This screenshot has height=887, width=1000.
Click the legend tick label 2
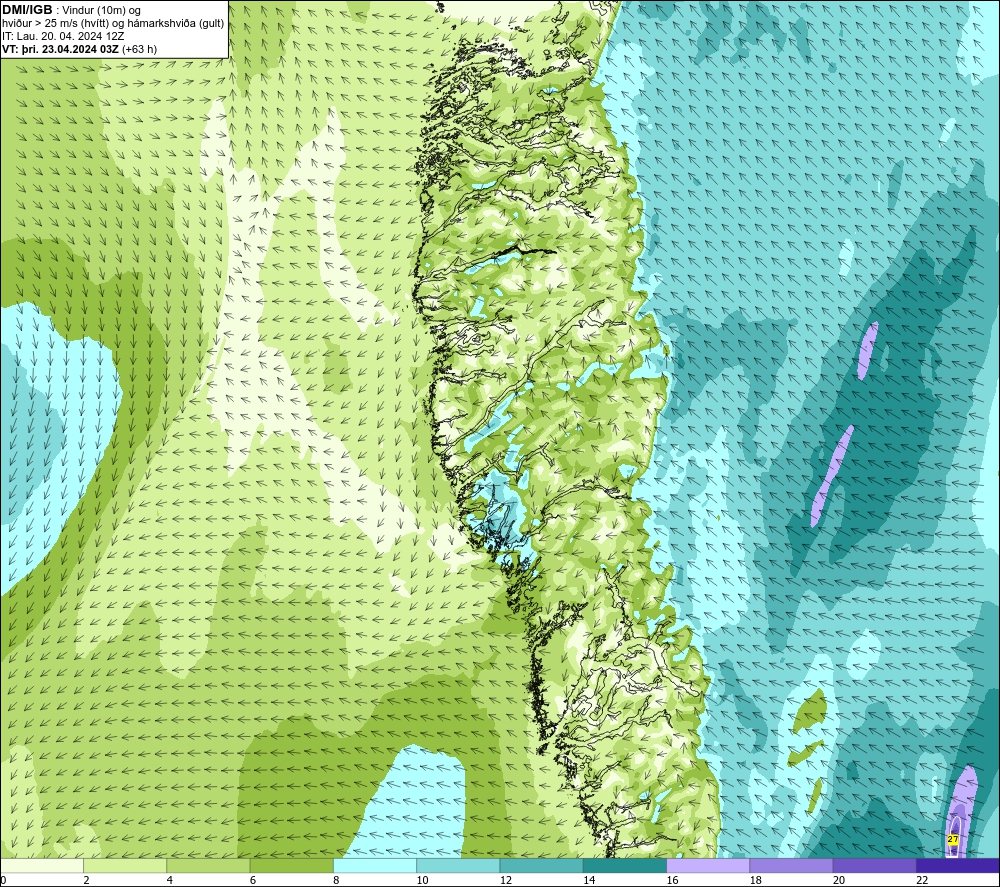coord(86,881)
